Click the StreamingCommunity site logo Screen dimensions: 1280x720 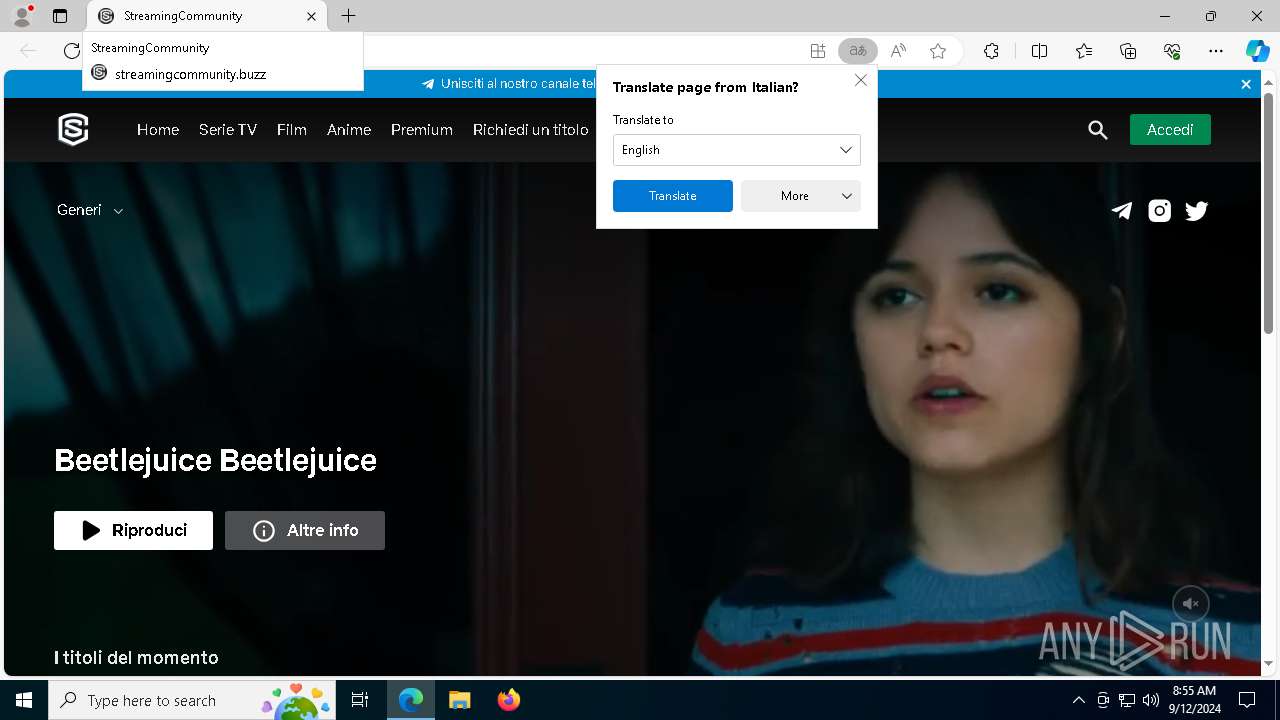(x=73, y=129)
